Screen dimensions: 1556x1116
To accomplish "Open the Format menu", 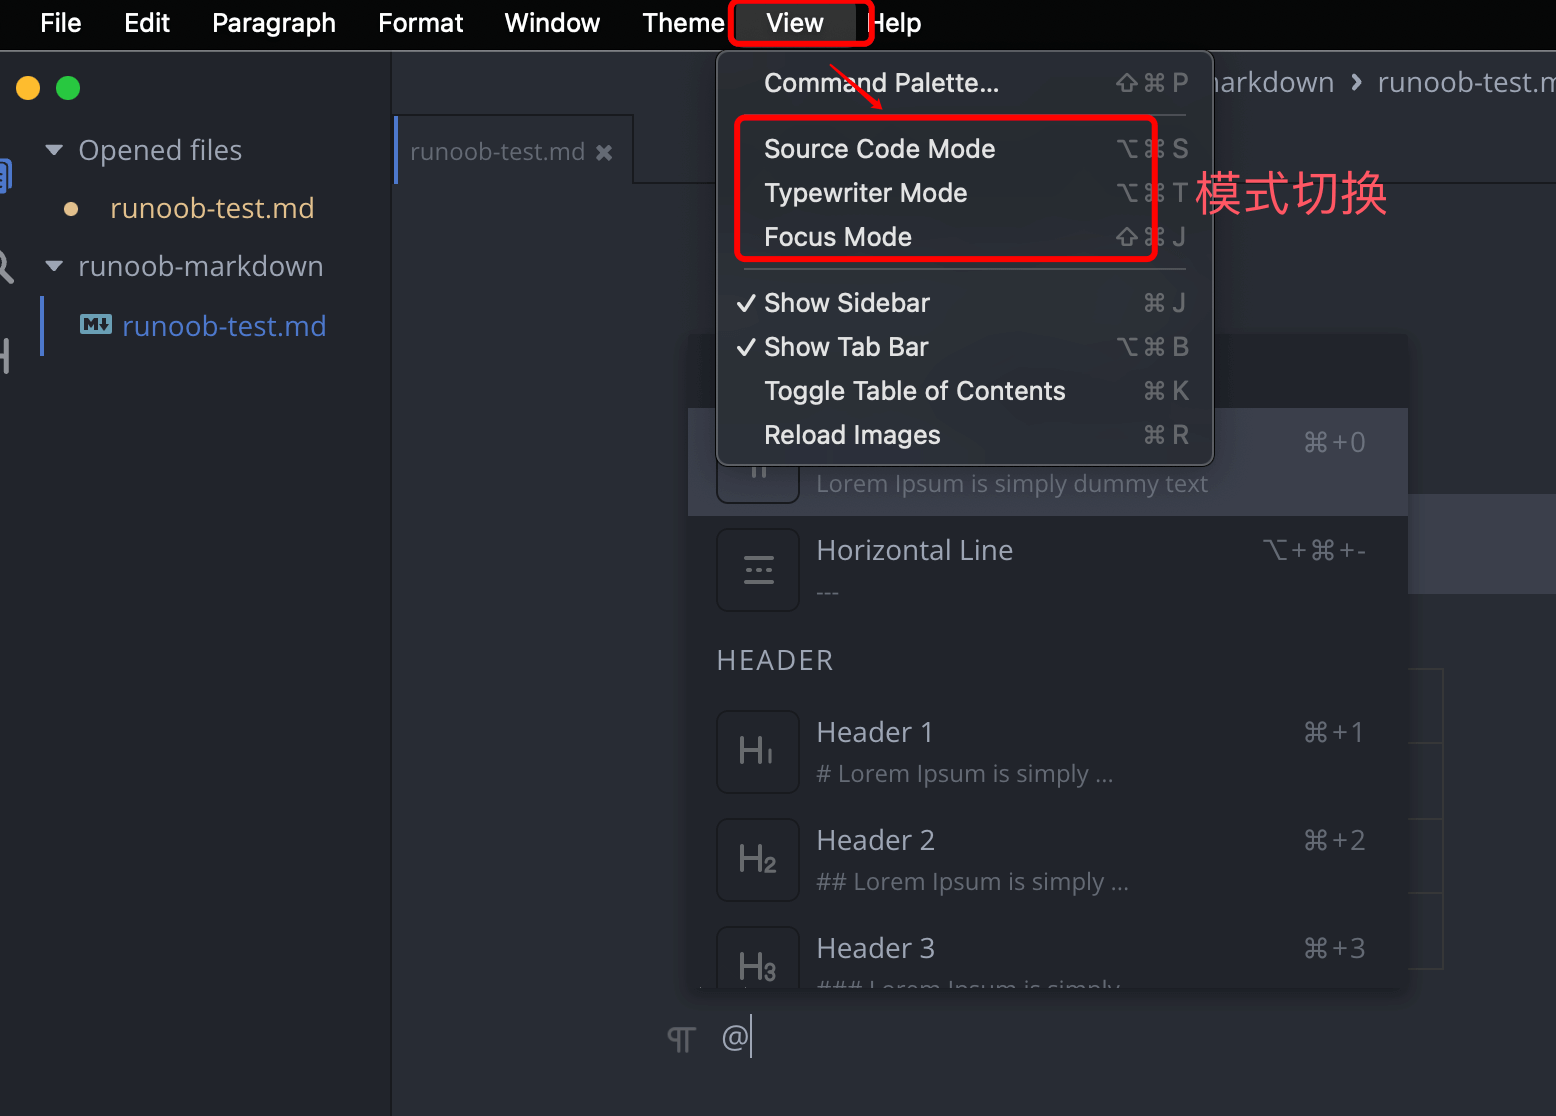I will [x=420, y=23].
